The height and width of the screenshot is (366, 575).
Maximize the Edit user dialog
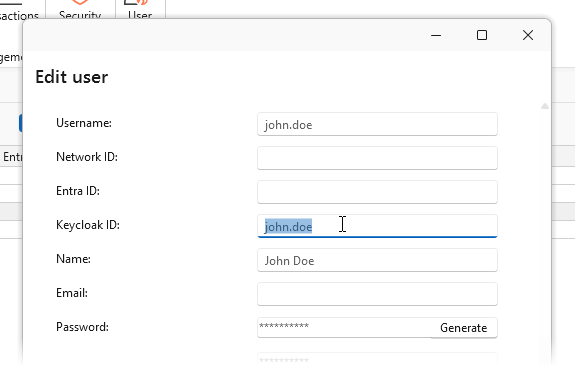pyautogui.click(x=482, y=35)
